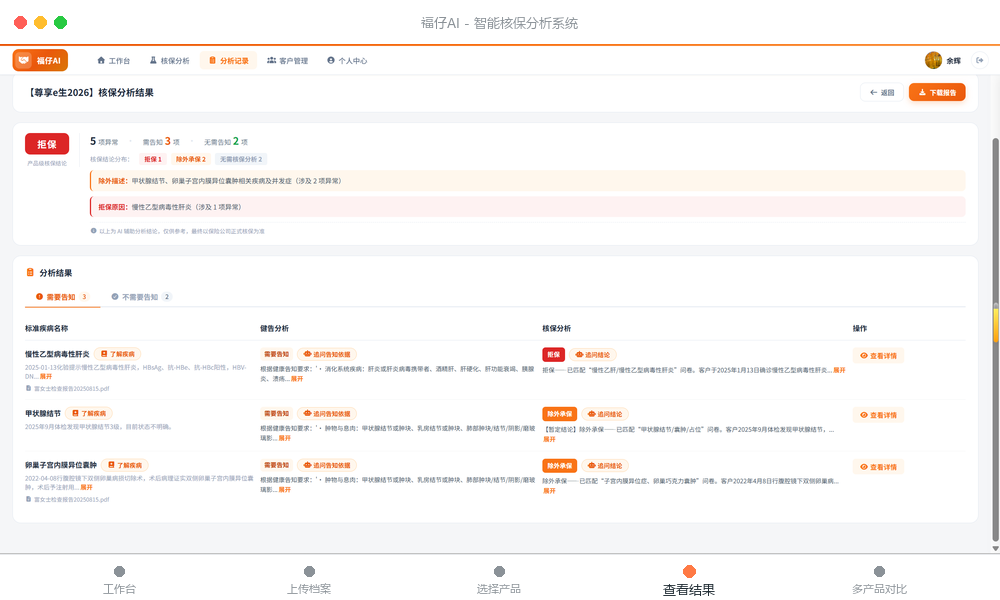Click the scrollbar down arrow
1000x600 pixels.
996,548
